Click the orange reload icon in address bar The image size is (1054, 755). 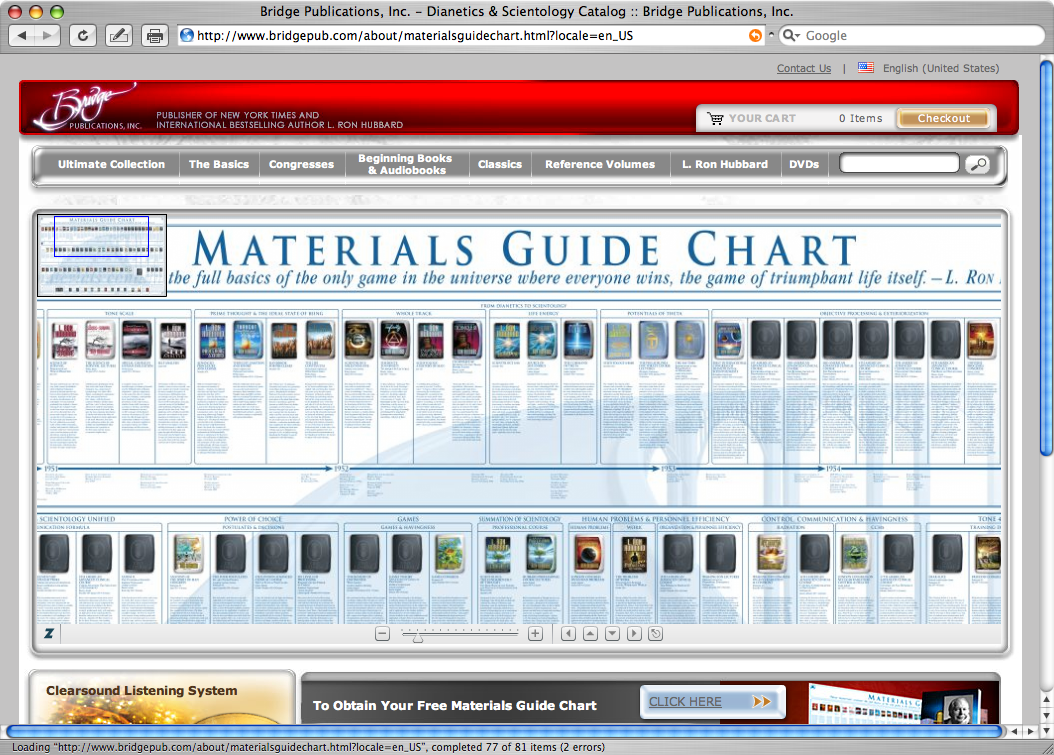(x=756, y=36)
